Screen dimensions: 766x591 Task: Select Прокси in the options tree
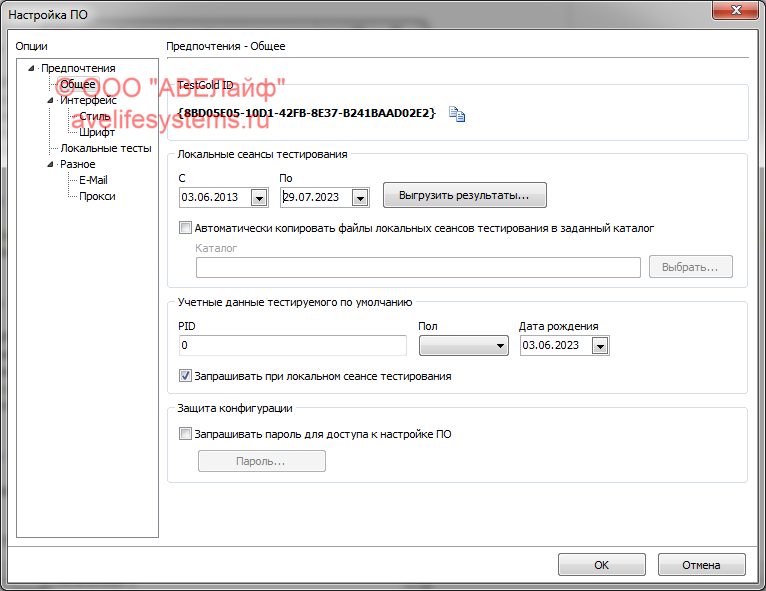97,196
